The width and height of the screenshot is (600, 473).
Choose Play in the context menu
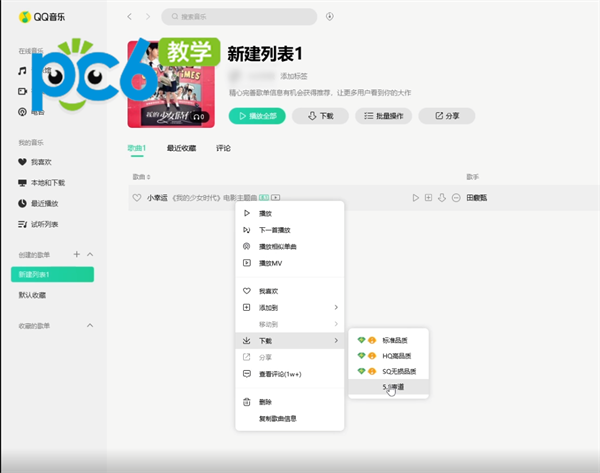[290, 213]
